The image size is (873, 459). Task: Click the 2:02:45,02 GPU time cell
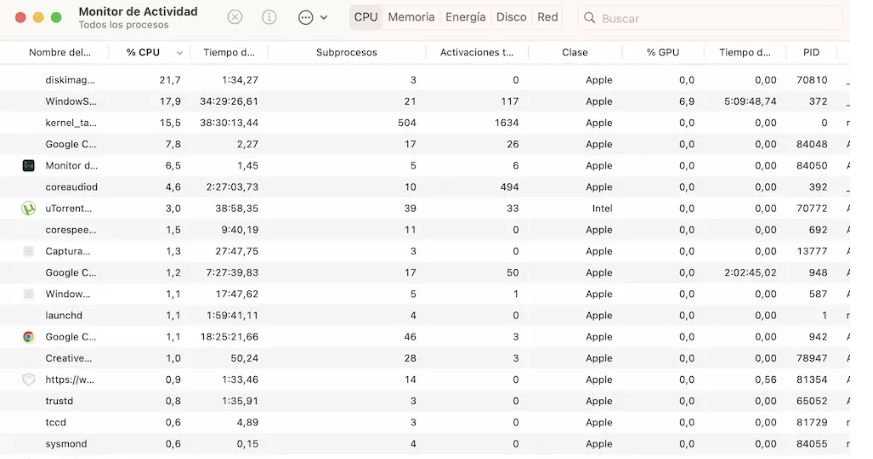pyautogui.click(x=750, y=272)
